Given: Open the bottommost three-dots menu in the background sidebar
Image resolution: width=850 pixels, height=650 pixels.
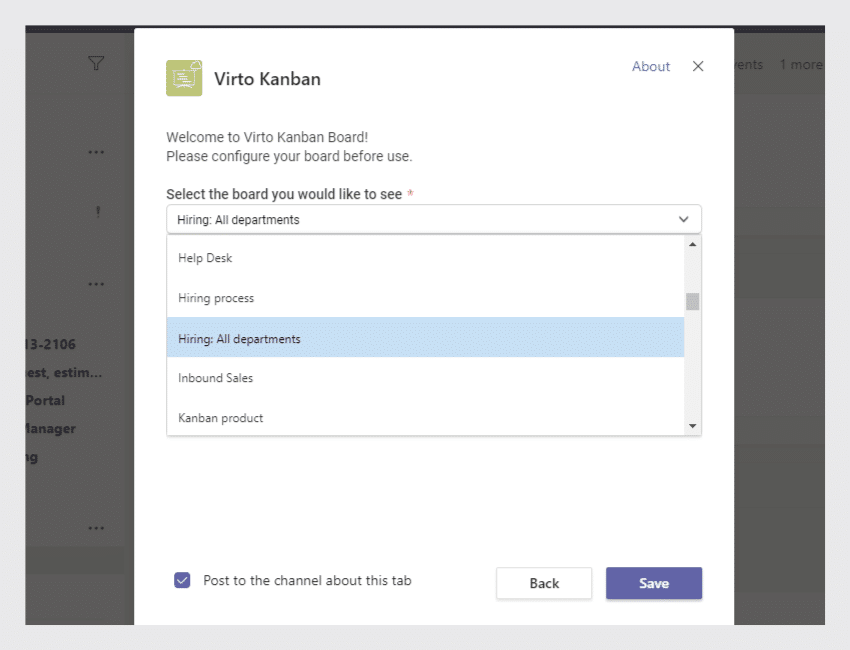Looking at the screenshot, I should tap(96, 528).
